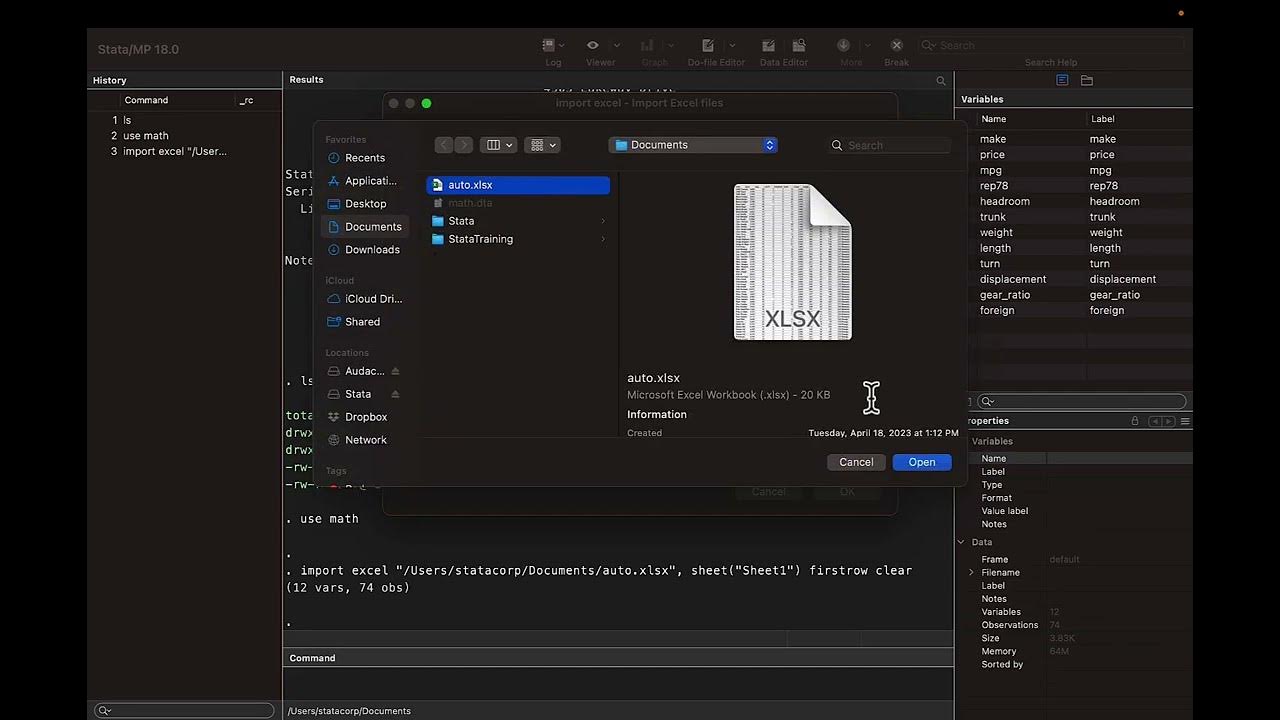This screenshot has height=720, width=1280.
Task: Select the Variables list view icon
Action: (1062, 80)
